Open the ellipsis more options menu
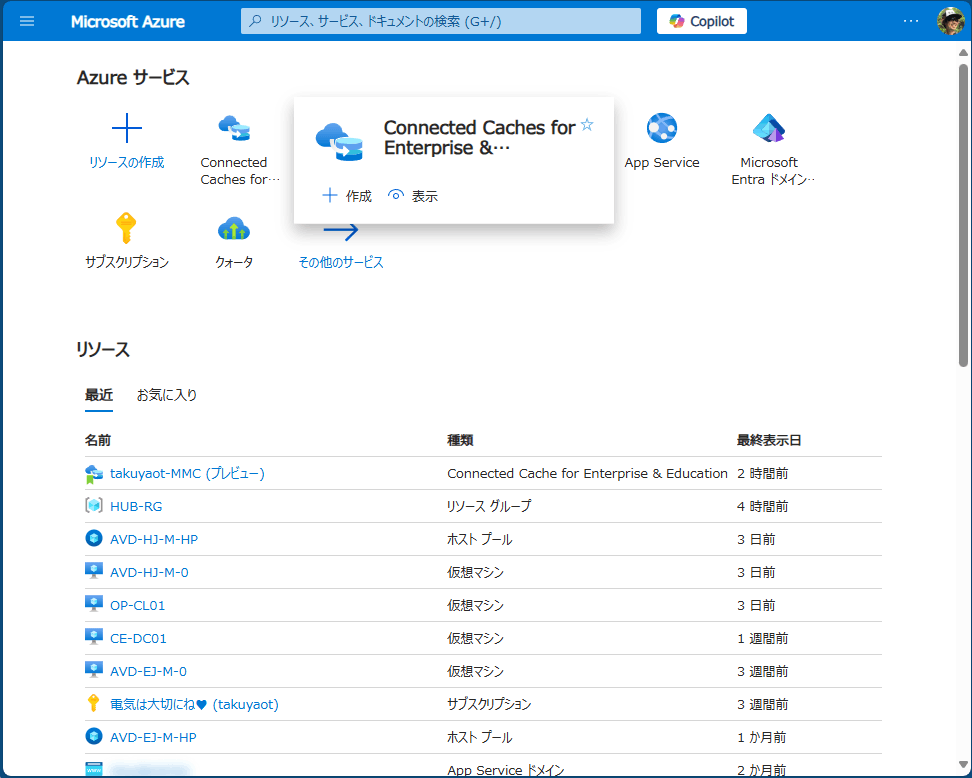972x778 pixels. click(x=911, y=21)
